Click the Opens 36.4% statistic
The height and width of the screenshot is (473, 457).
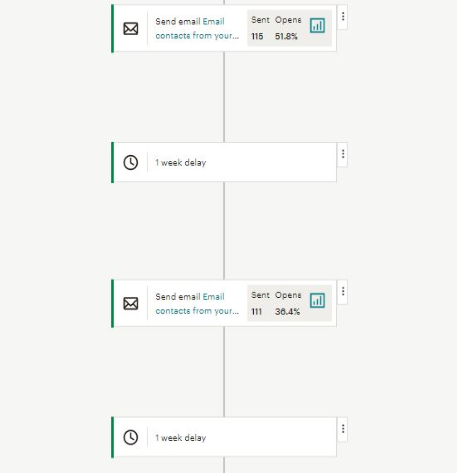click(288, 303)
